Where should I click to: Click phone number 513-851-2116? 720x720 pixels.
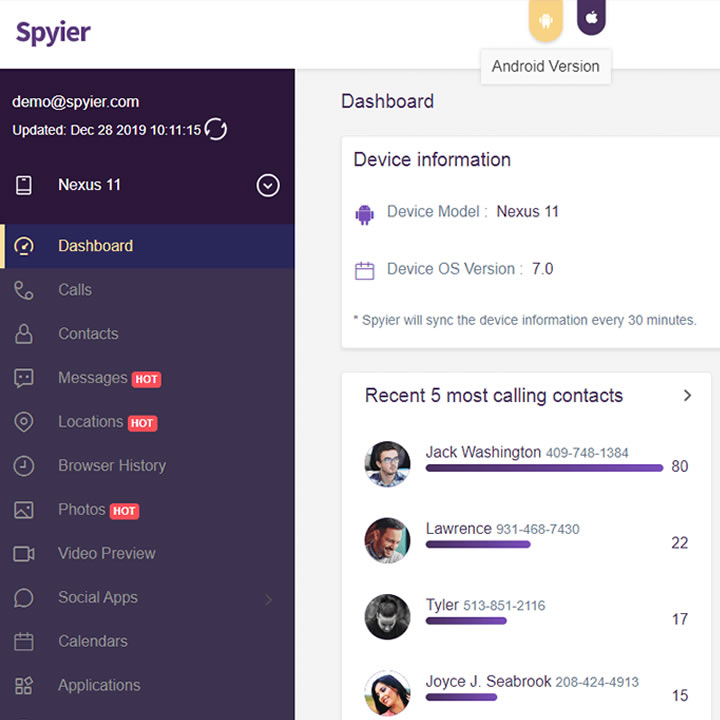(504, 606)
